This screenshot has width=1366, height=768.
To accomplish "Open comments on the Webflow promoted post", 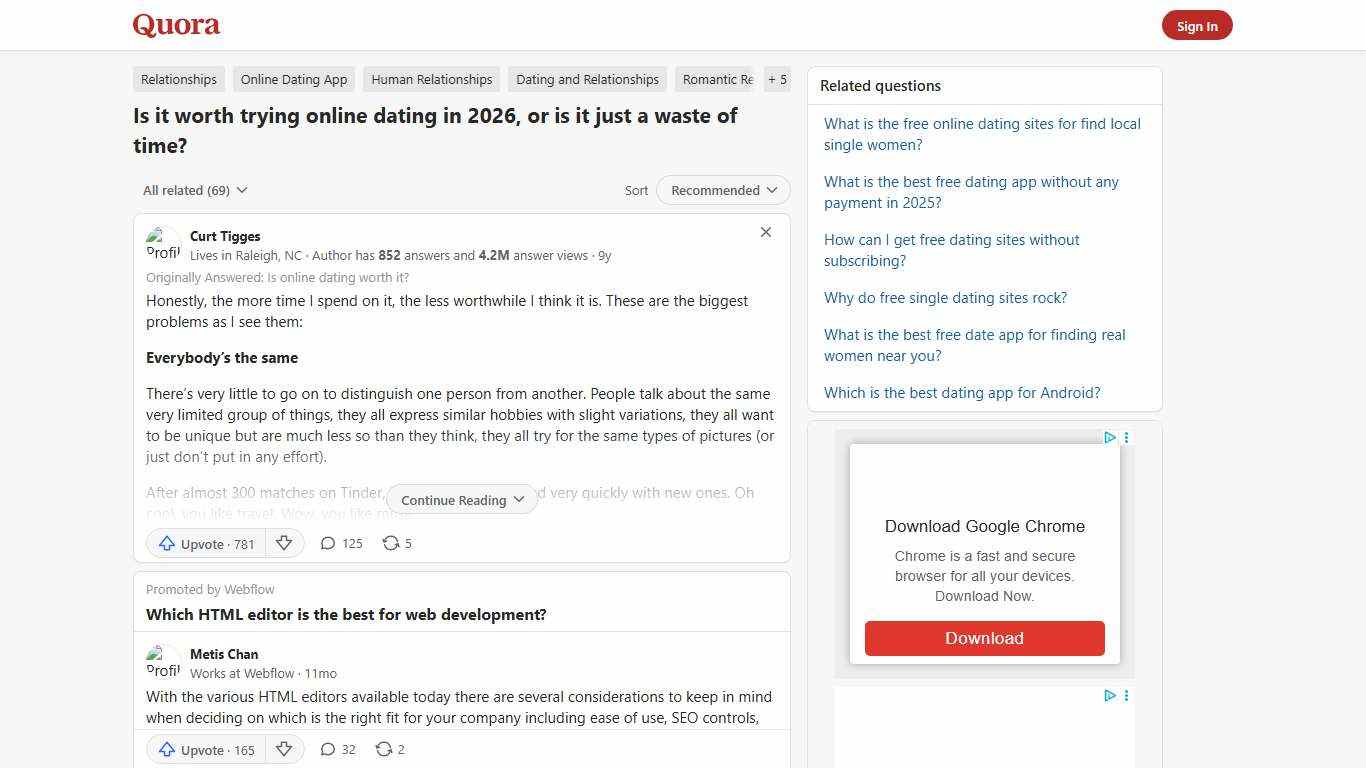I will 336,749.
